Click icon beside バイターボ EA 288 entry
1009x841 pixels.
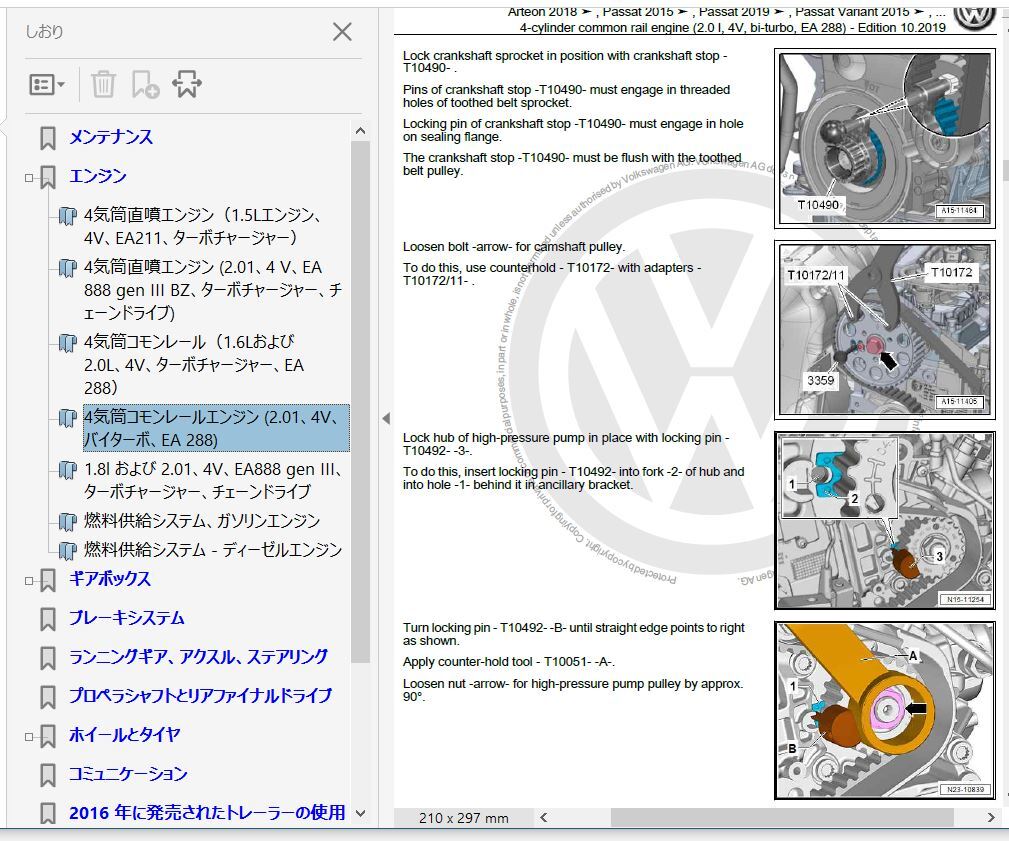pyautogui.click(x=67, y=418)
